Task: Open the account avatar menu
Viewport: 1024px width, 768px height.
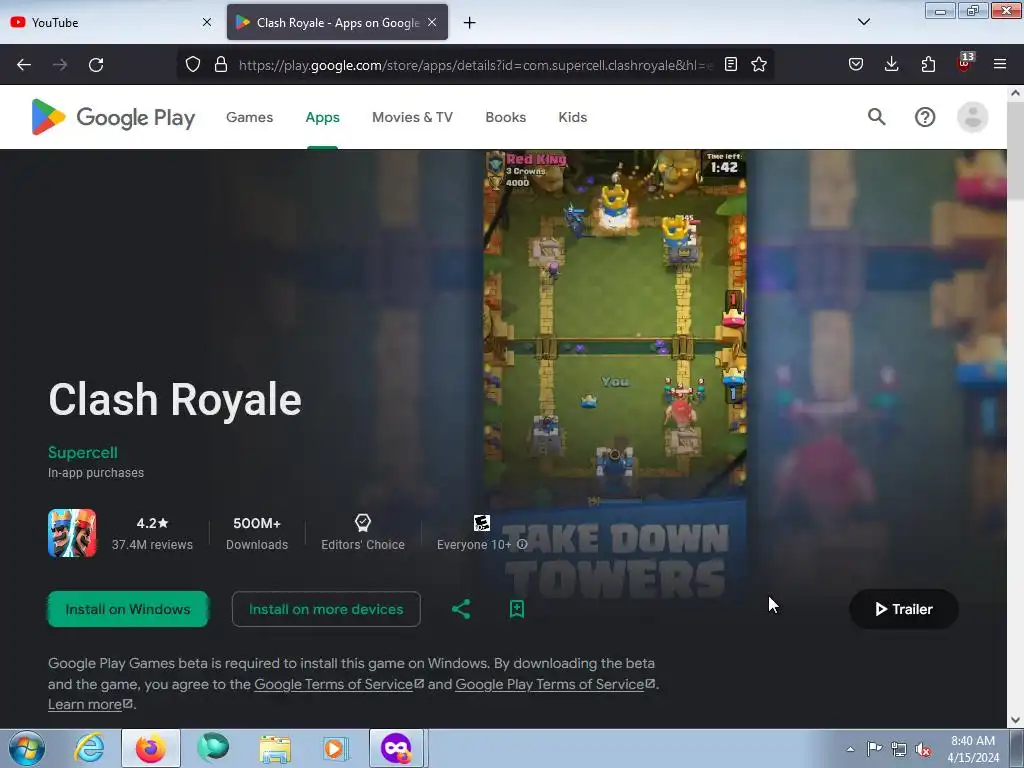Action: click(x=972, y=118)
